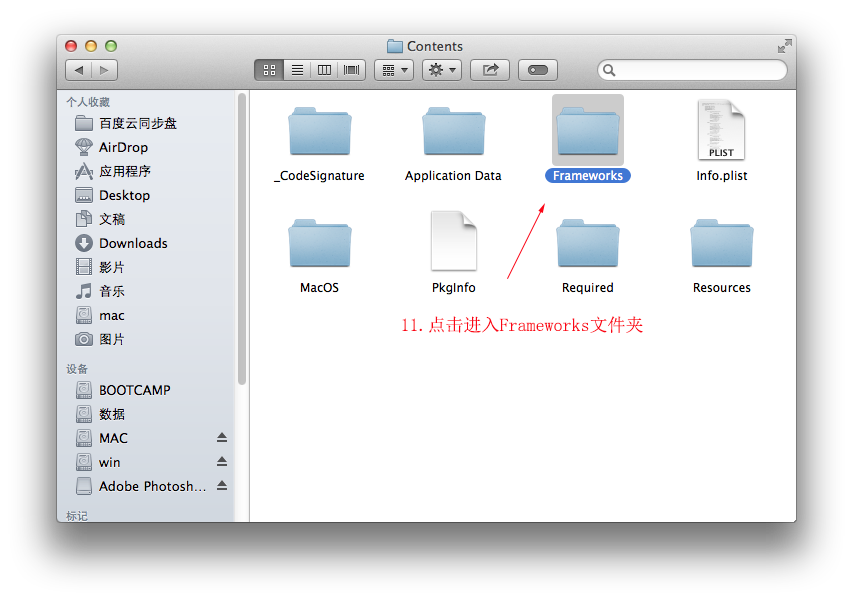This screenshot has height=601, width=853.
Task: Open 音乐 in the sidebar
Action: [147, 291]
